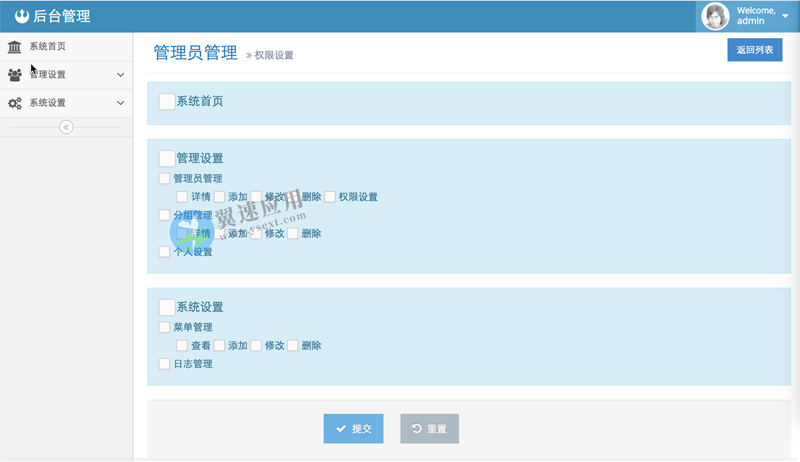The height and width of the screenshot is (462, 800).
Task: Expand the 管理设置 sidebar chevron
Action: coord(120,75)
